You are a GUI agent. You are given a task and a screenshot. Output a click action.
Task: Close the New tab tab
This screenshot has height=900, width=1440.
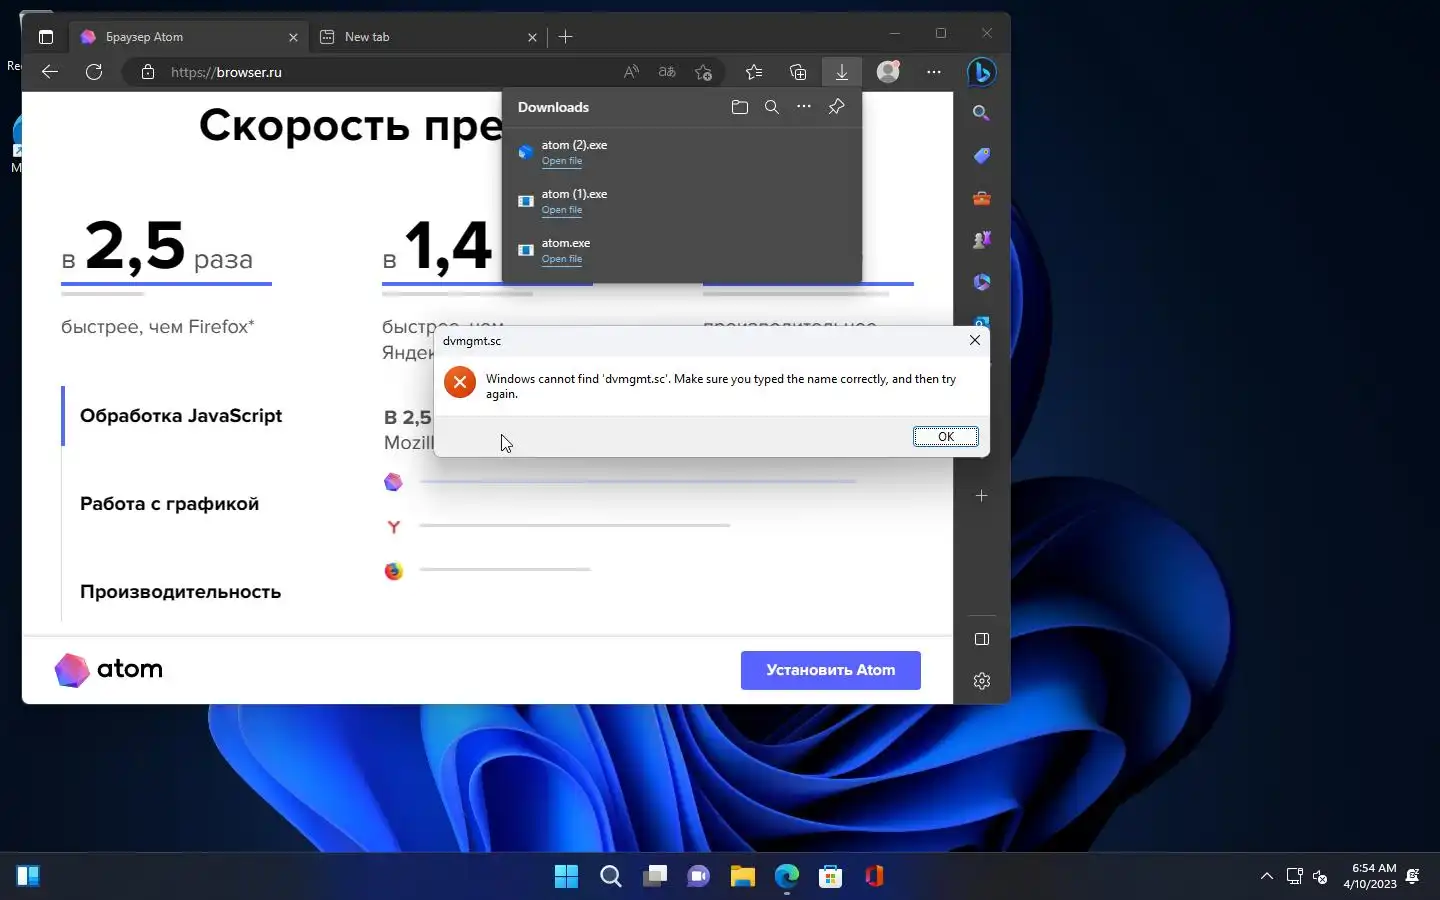pyautogui.click(x=532, y=37)
